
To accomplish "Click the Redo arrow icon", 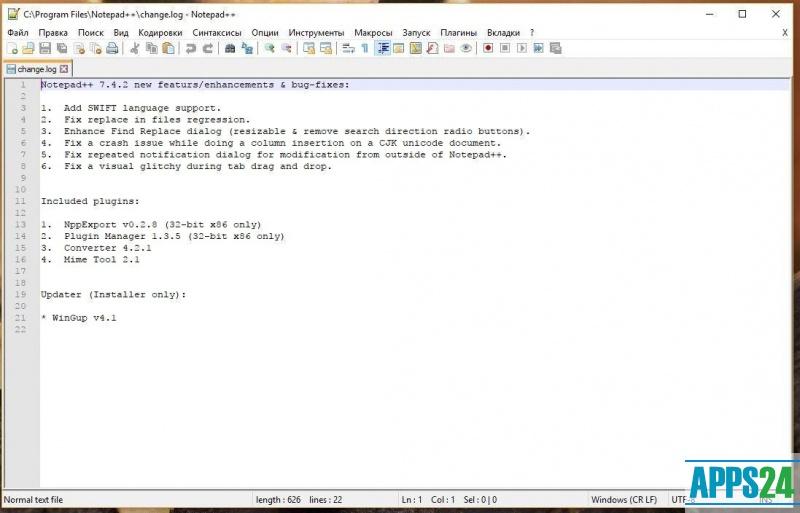I will tap(208, 48).
